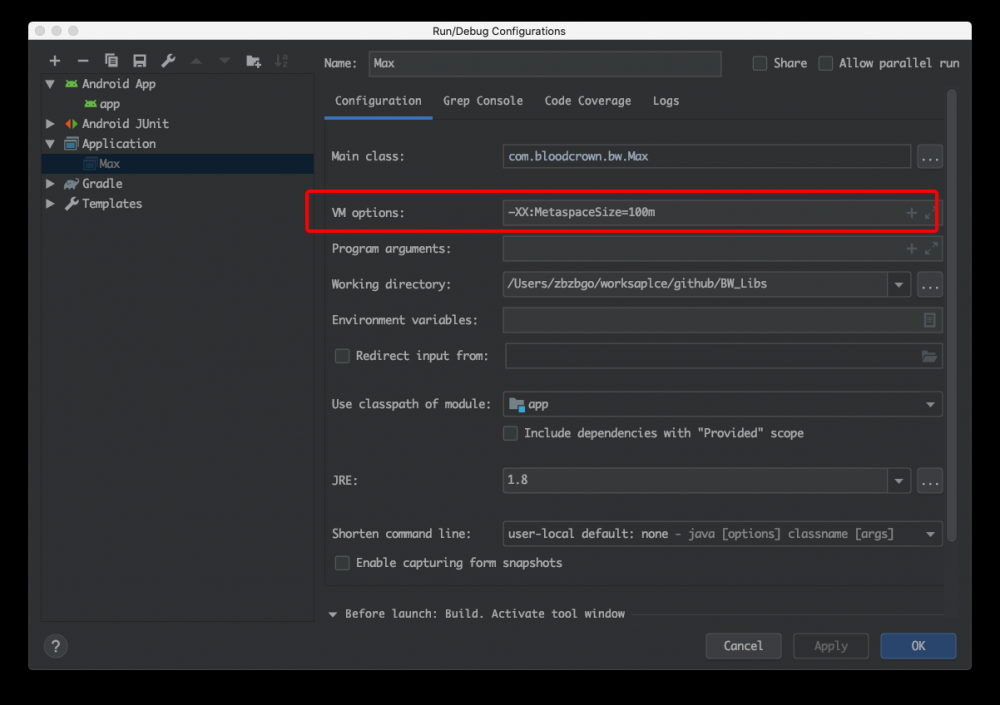Open the edit templates wrench icon
Image resolution: width=1000 pixels, height=705 pixels.
168,61
